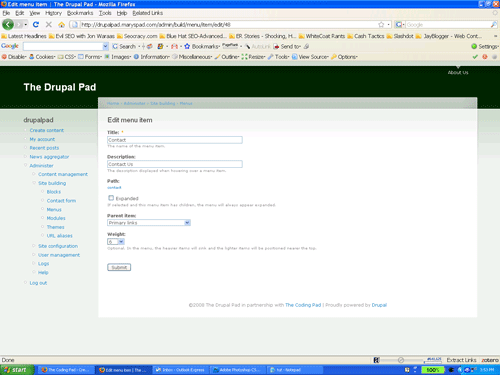This screenshot has width=500, height=375.
Task: Switch to Adobe Photoshop taskbar window
Action: point(238,370)
